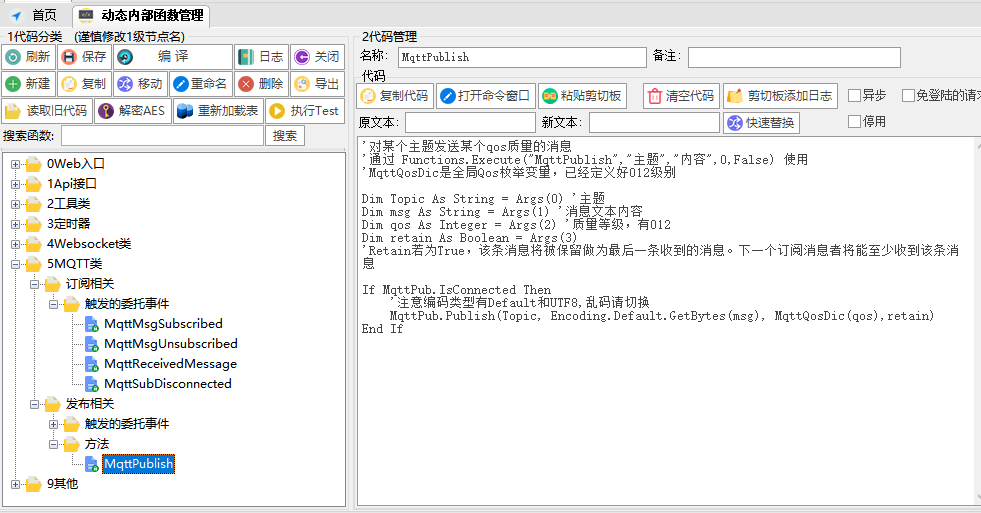Collapse the 发布相关 tree node
Screen dimensions: 981x513
(34, 405)
